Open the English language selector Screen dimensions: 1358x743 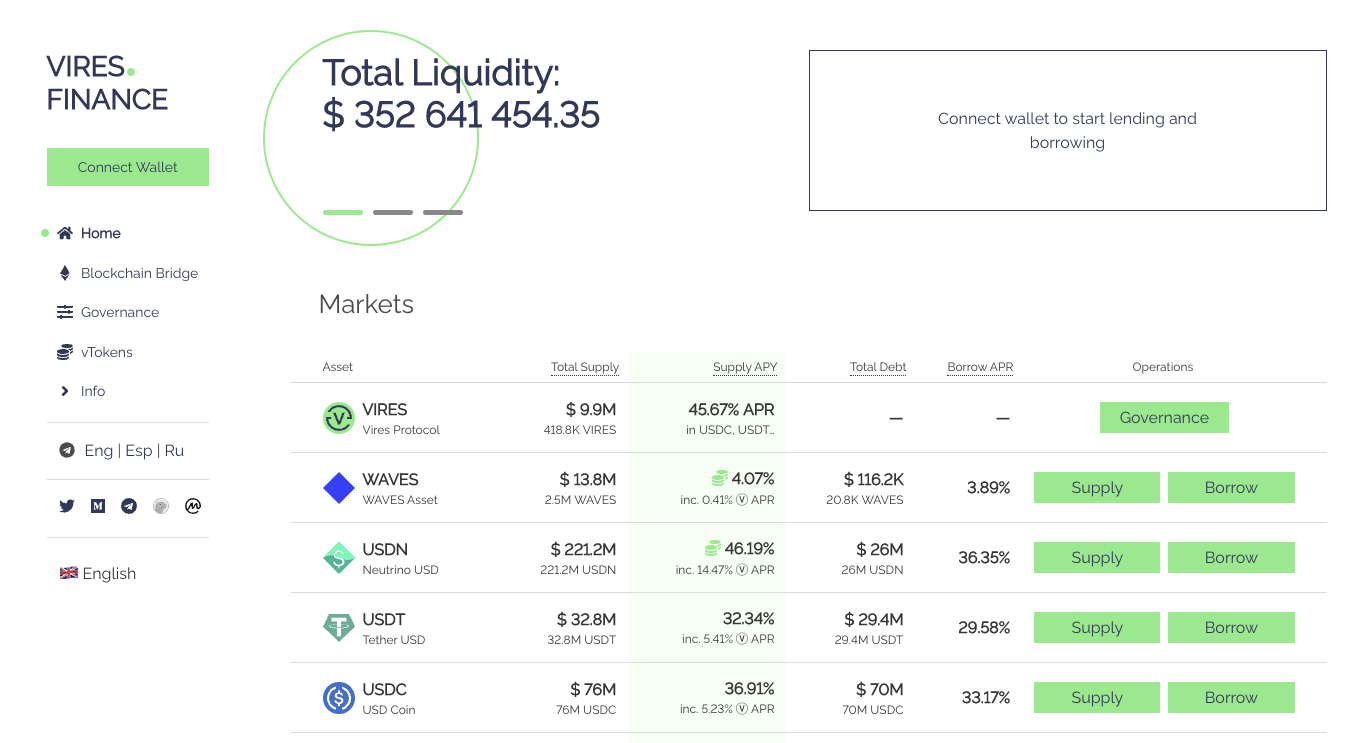pos(97,573)
